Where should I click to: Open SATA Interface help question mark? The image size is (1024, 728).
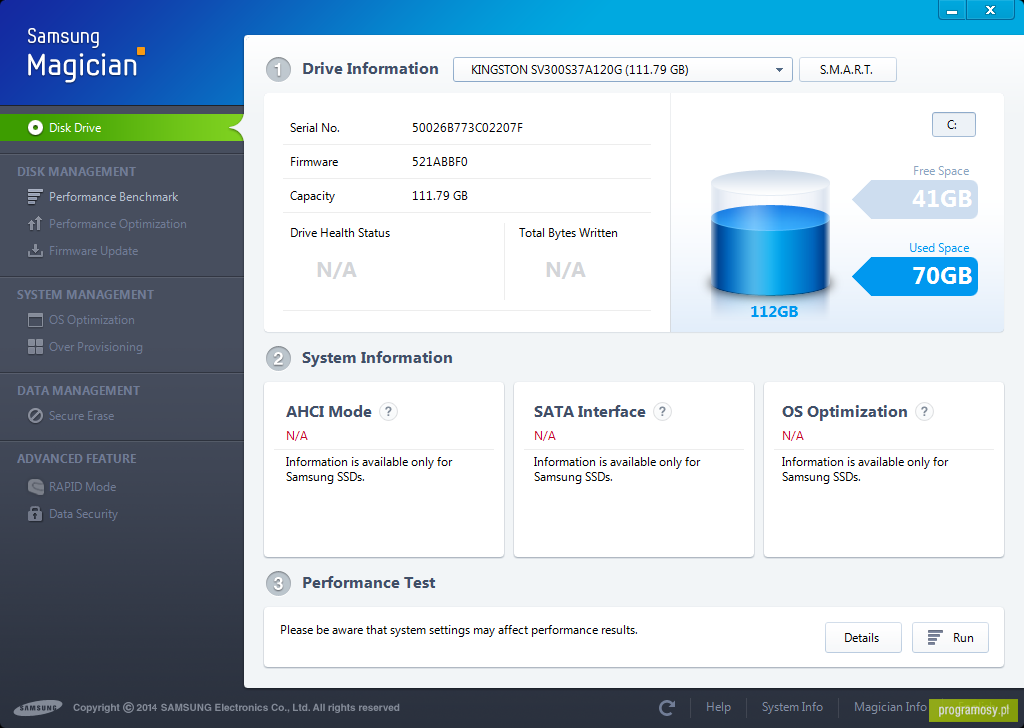pos(662,411)
